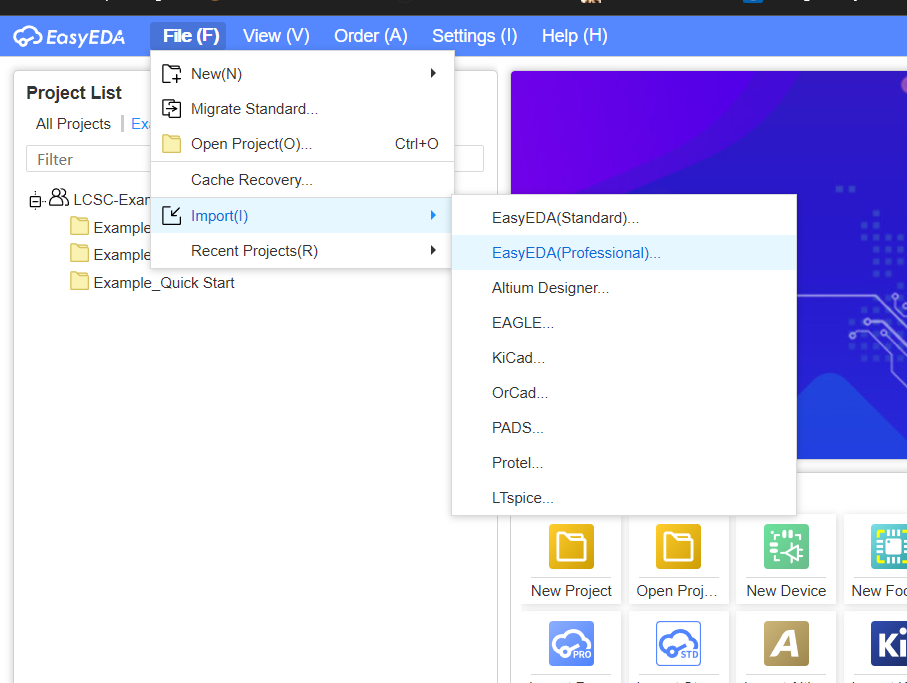
Task: Import from EasyEDA(Standard)...
Action: pyautogui.click(x=624, y=218)
